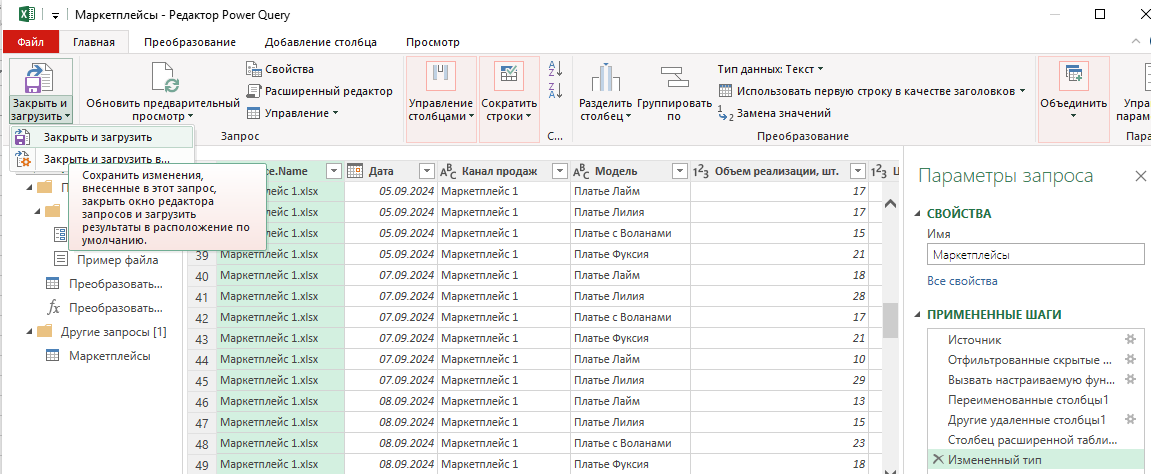
Task: Close the Параметры запроса pane
Action: point(1140,176)
